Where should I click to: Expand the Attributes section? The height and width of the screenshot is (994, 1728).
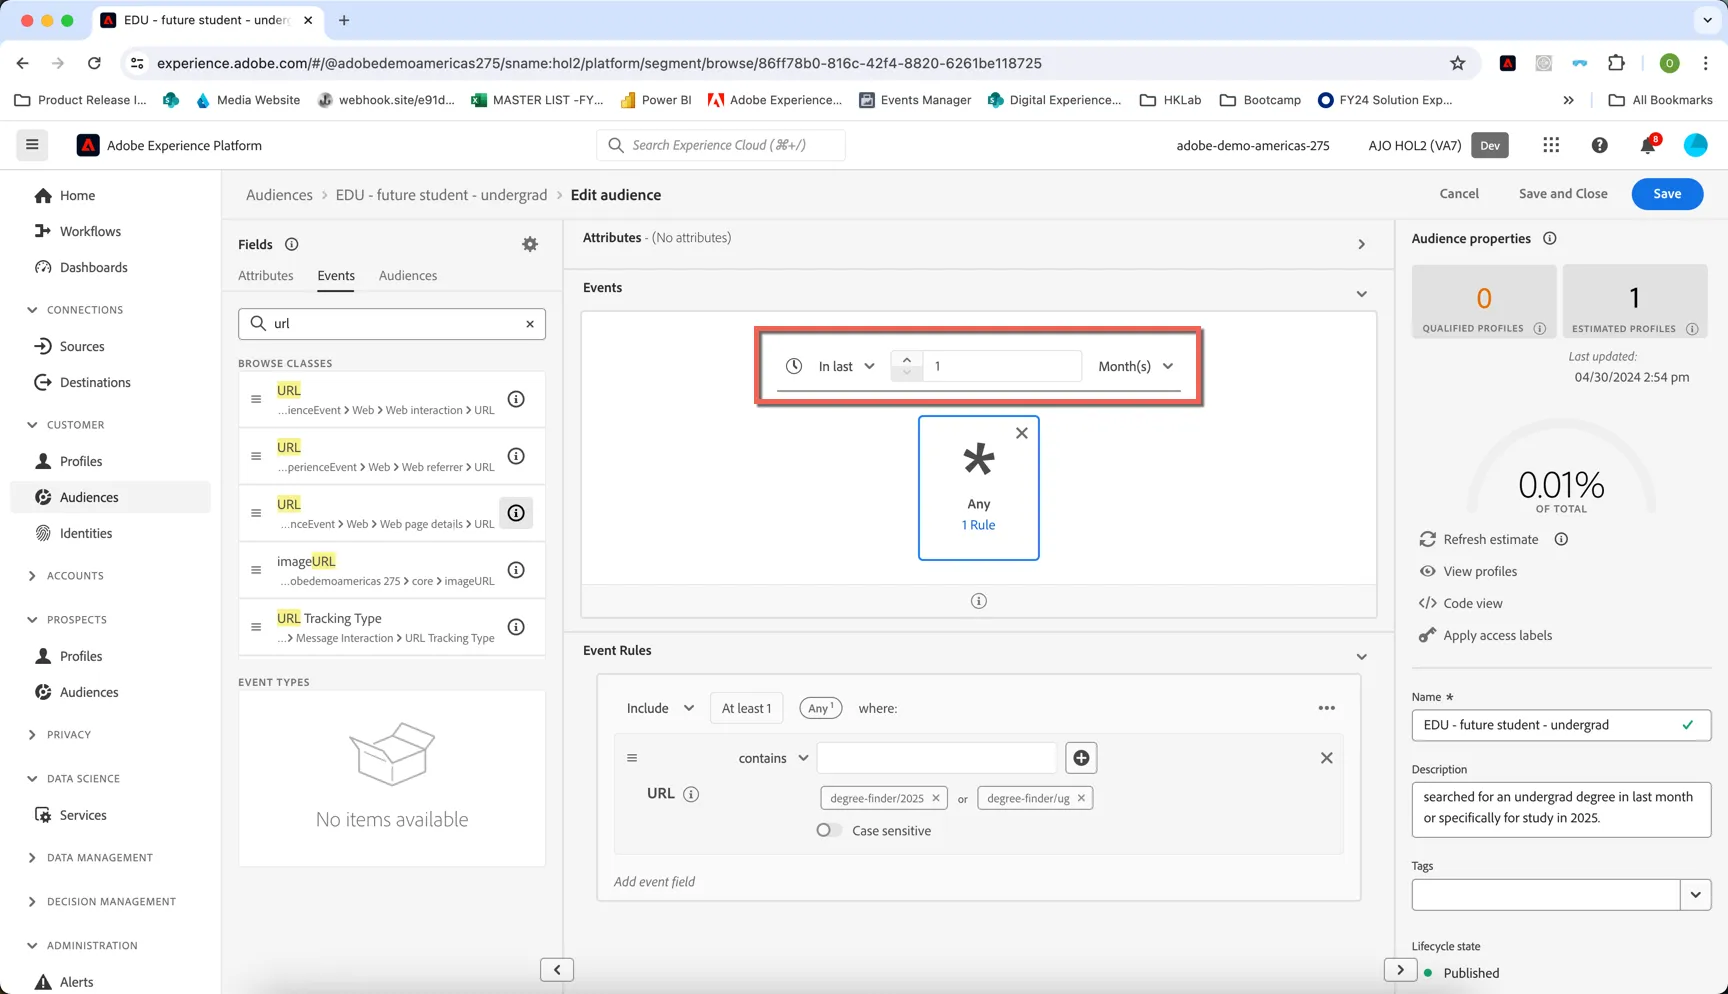1361,244
